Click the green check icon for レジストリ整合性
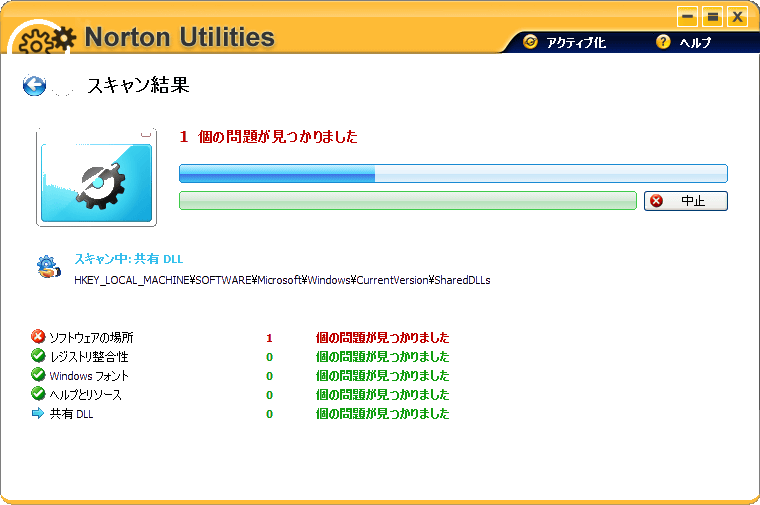This screenshot has width=760, height=505. click(x=38, y=356)
